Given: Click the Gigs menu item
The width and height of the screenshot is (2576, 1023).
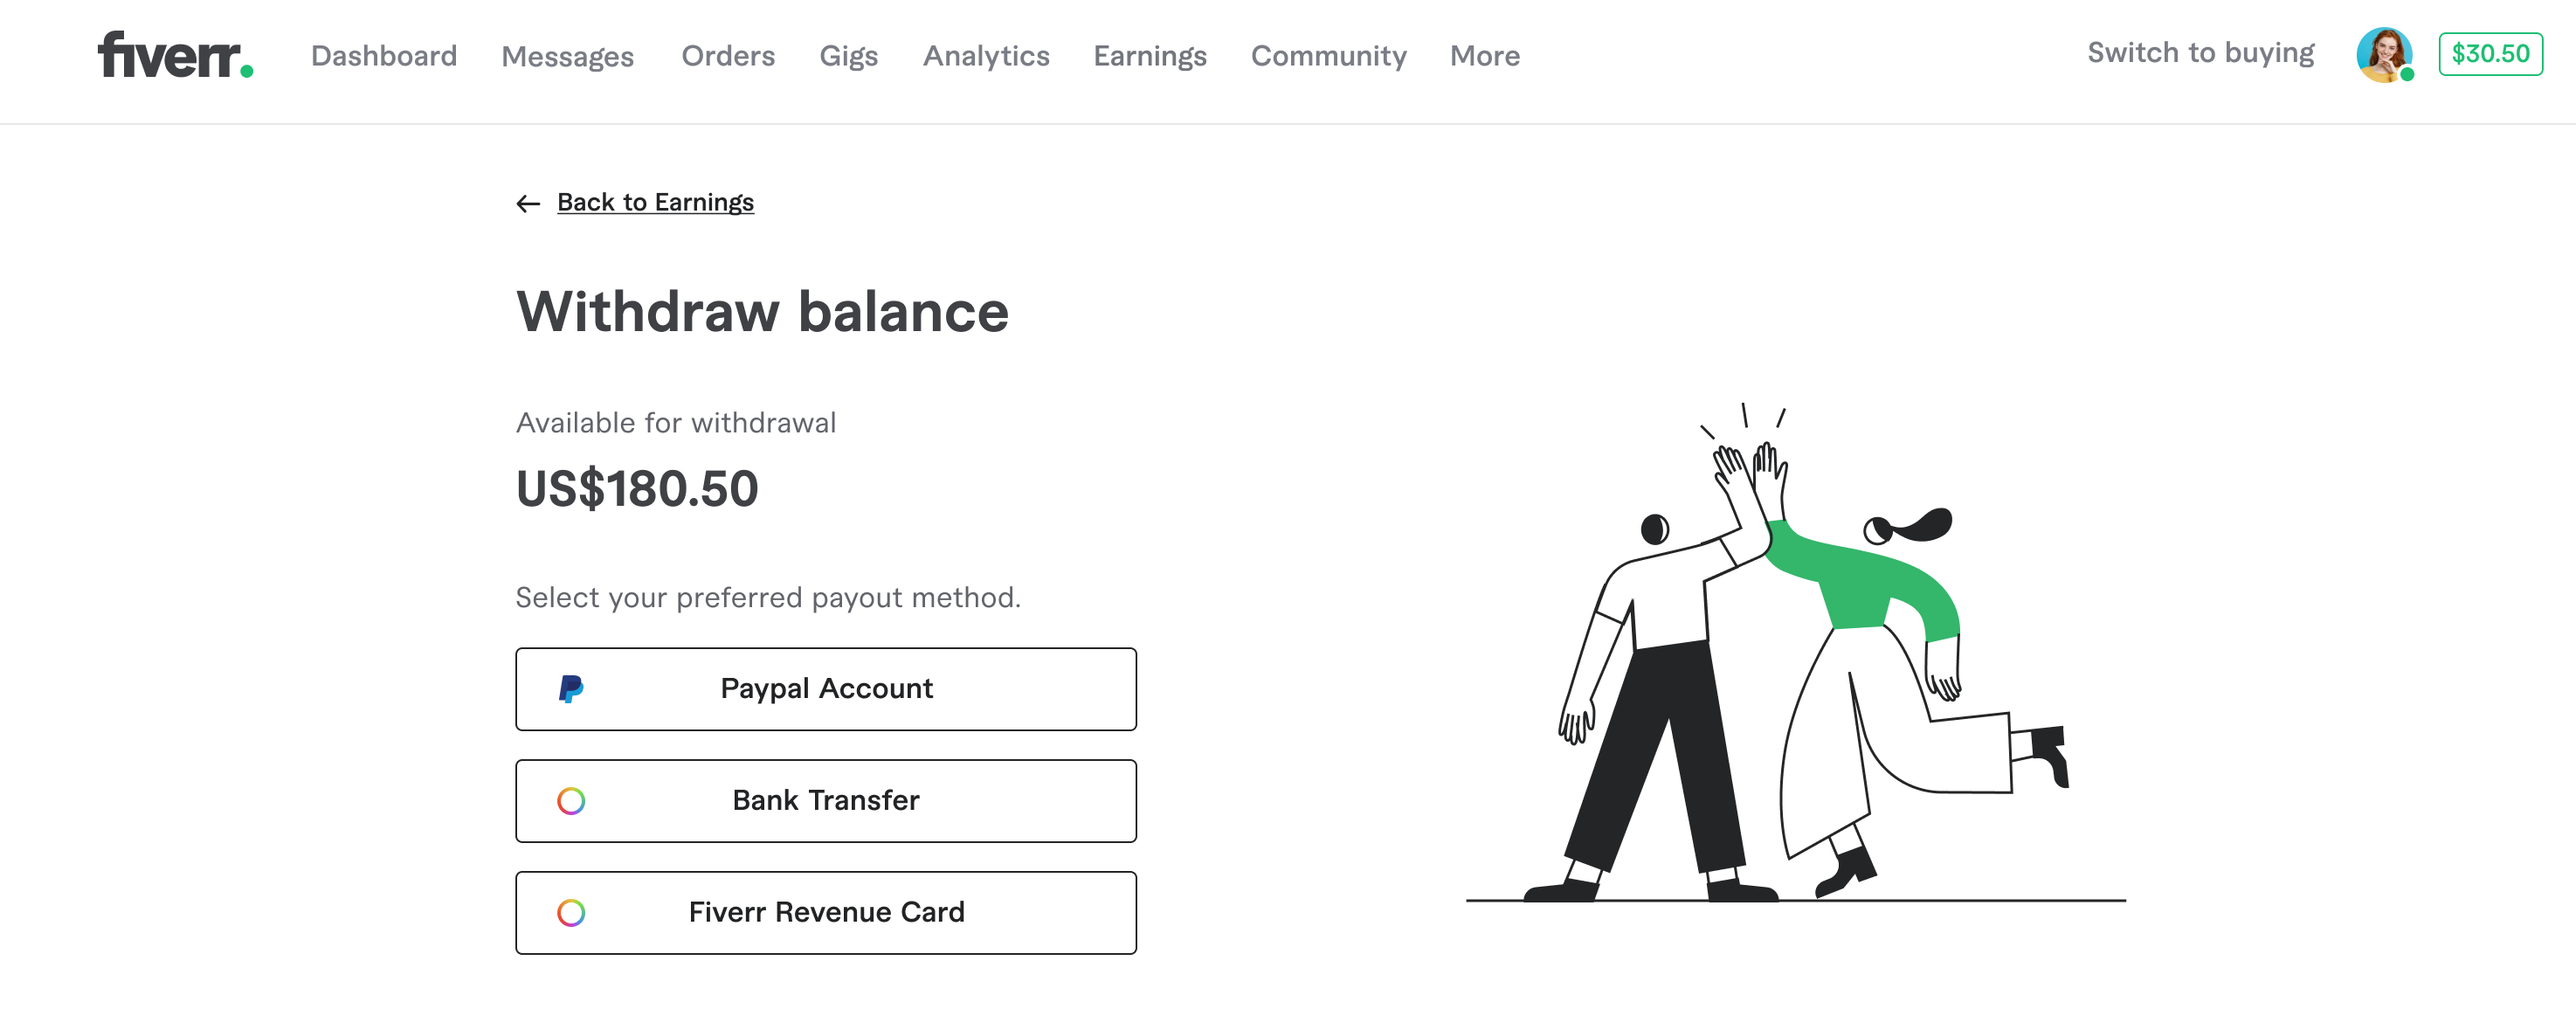Looking at the screenshot, I should point(847,54).
